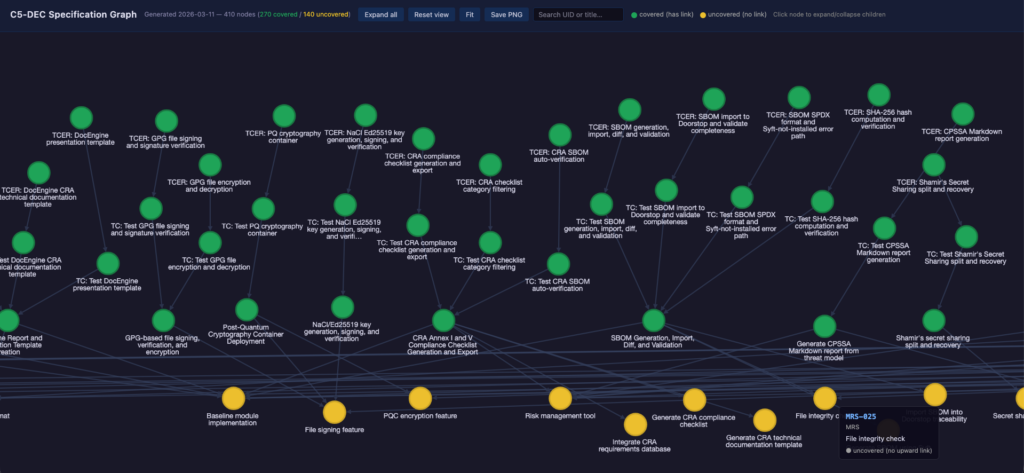Viewport: 1024px width, 473px height.
Task: Save graph with Save PNG button
Action: [x=505, y=15]
